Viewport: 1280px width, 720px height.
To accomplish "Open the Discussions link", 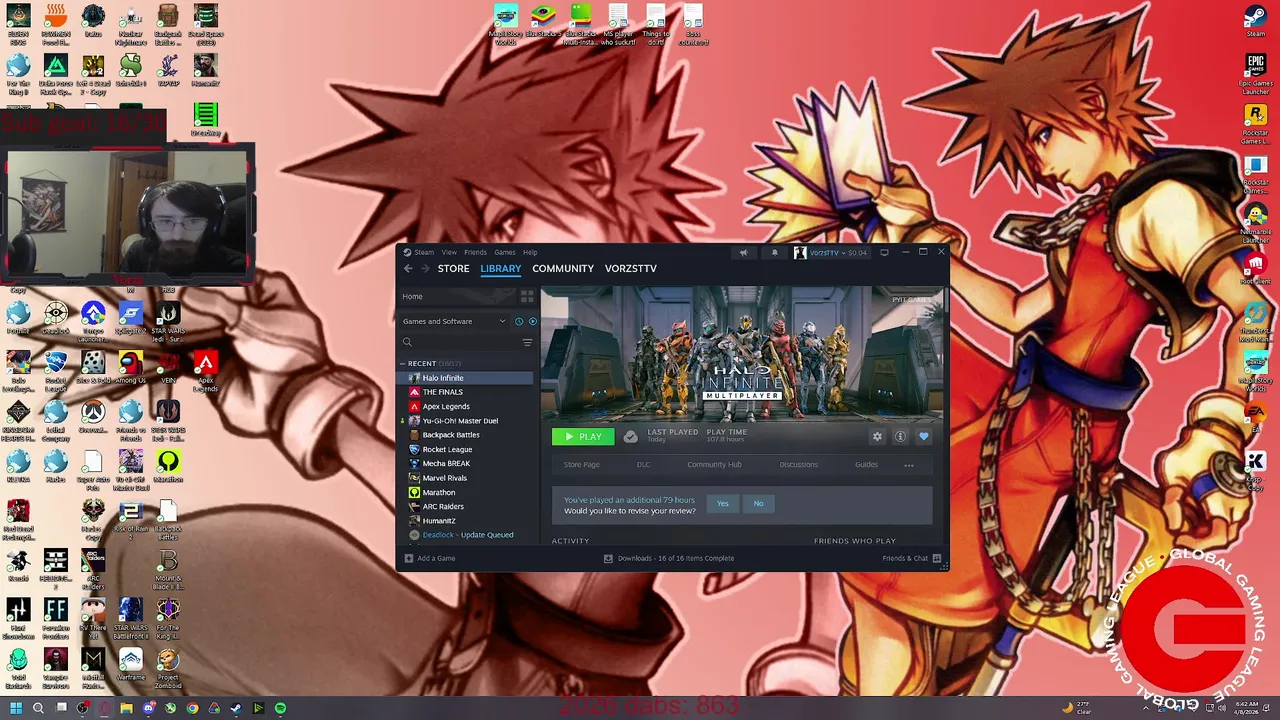I will tap(798, 464).
